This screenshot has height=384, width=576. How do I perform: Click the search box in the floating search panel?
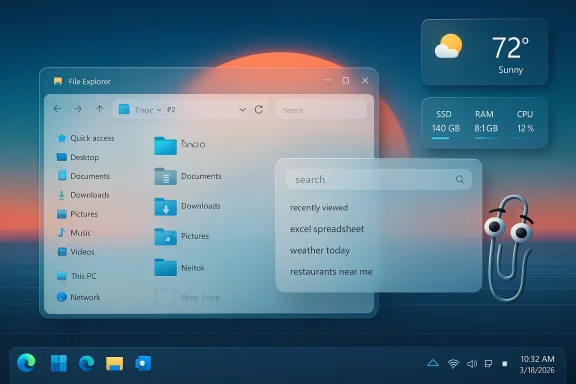(379, 179)
